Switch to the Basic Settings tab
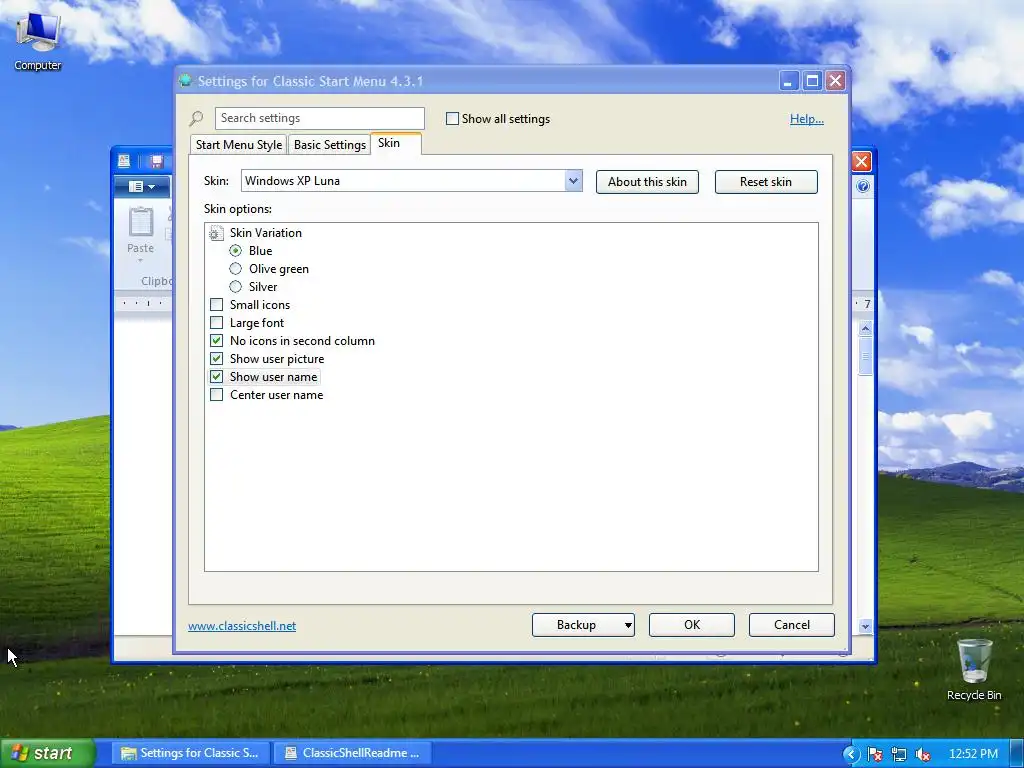Viewport: 1024px width, 768px height. coord(330,145)
